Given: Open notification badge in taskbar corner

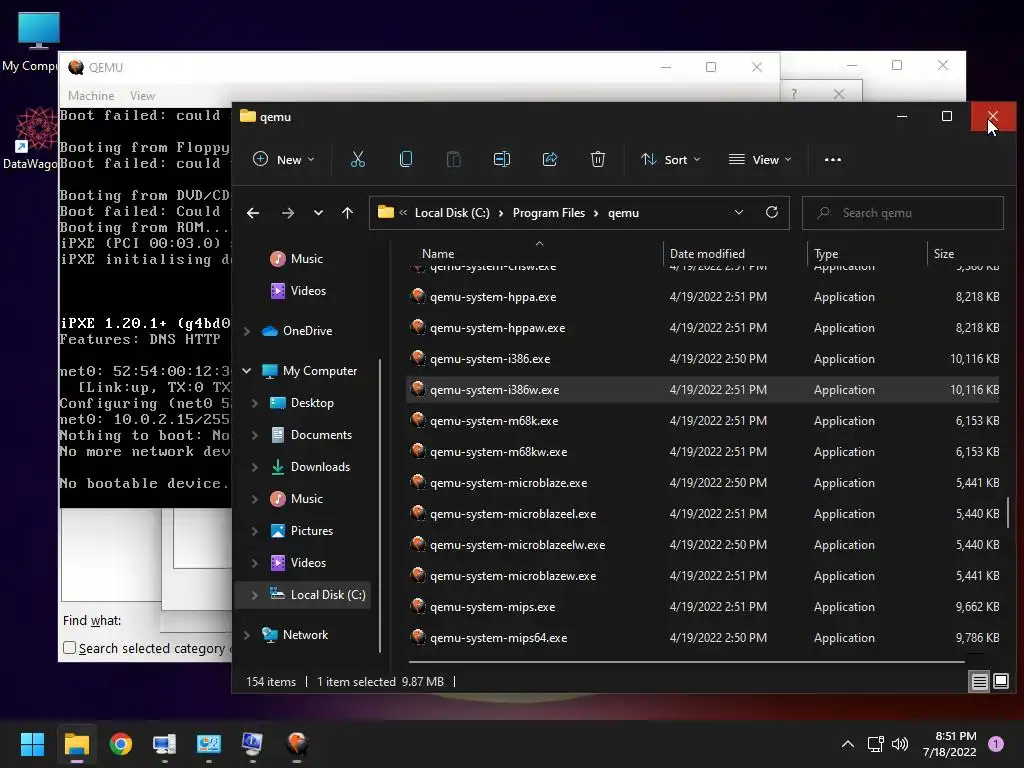Looking at the screenshot, I should (x=996, y=744).
